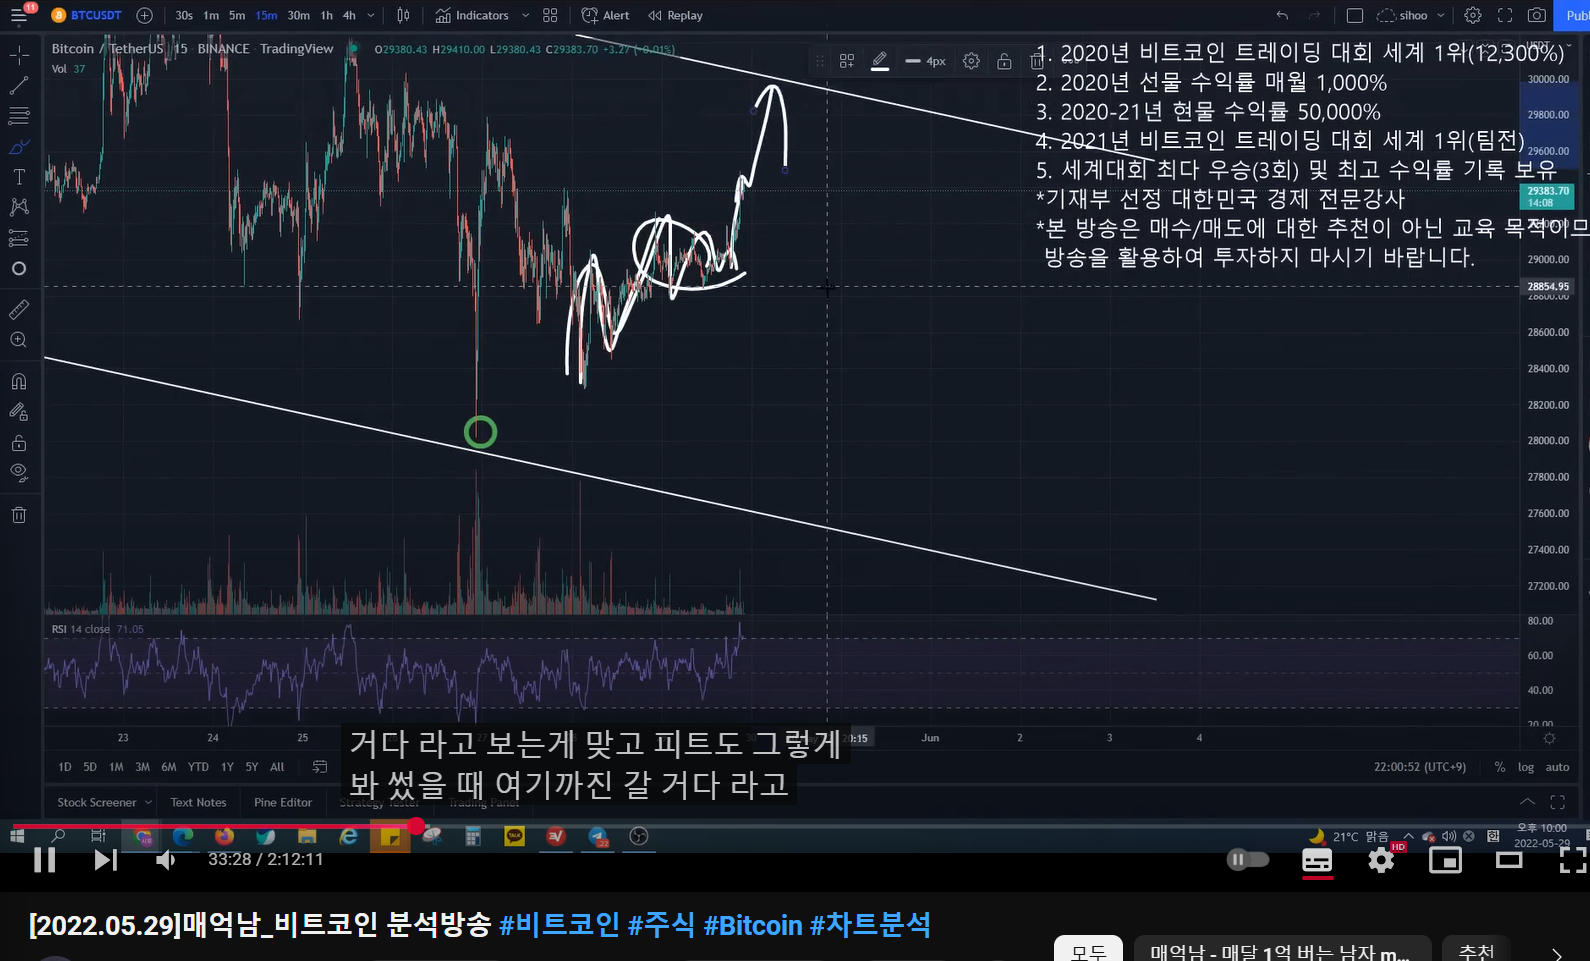Select the 1h timeframe
Screen dimensions: 1590x961
pos(326,15)
